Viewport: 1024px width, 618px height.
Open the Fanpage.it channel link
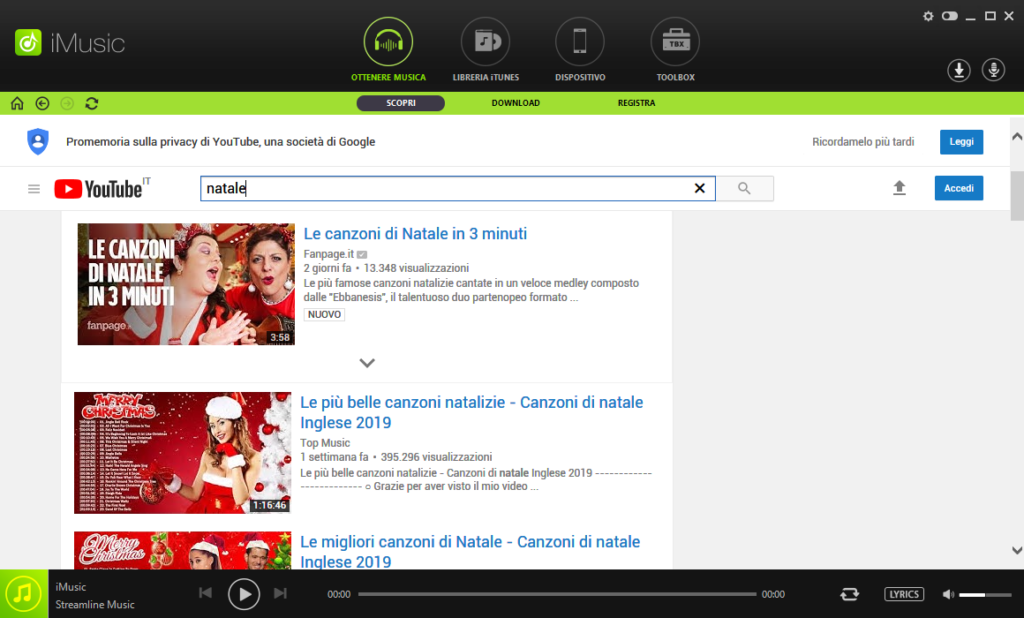click(x=328, y=254)
